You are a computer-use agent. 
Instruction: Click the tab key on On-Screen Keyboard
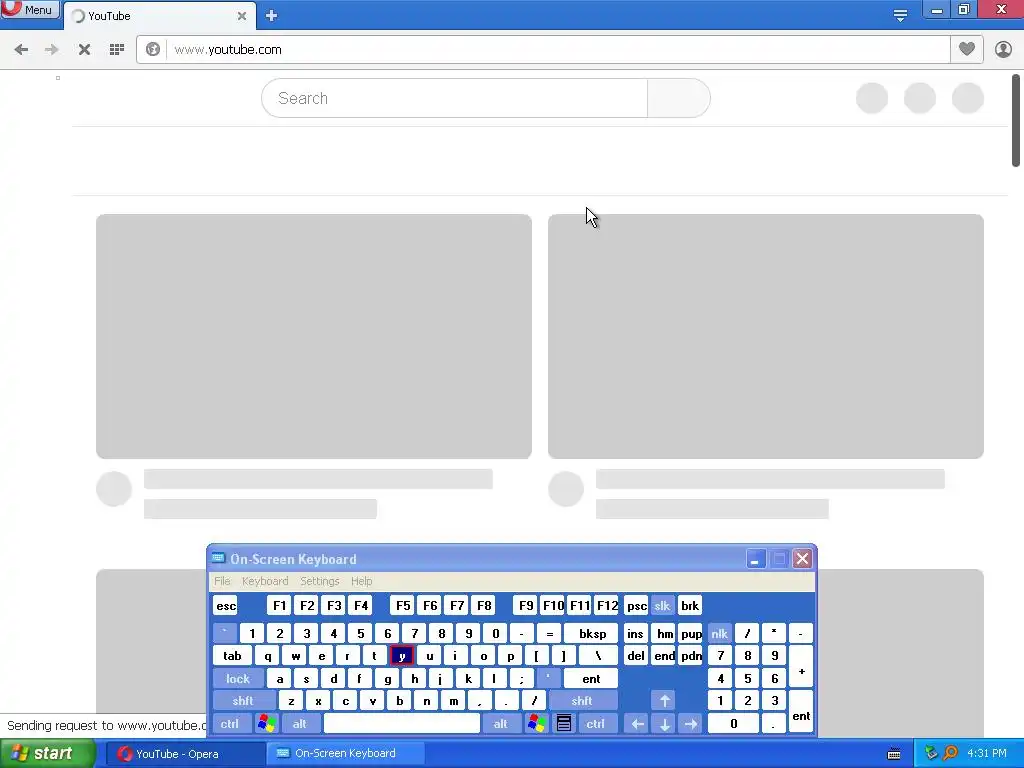point(232,656)
